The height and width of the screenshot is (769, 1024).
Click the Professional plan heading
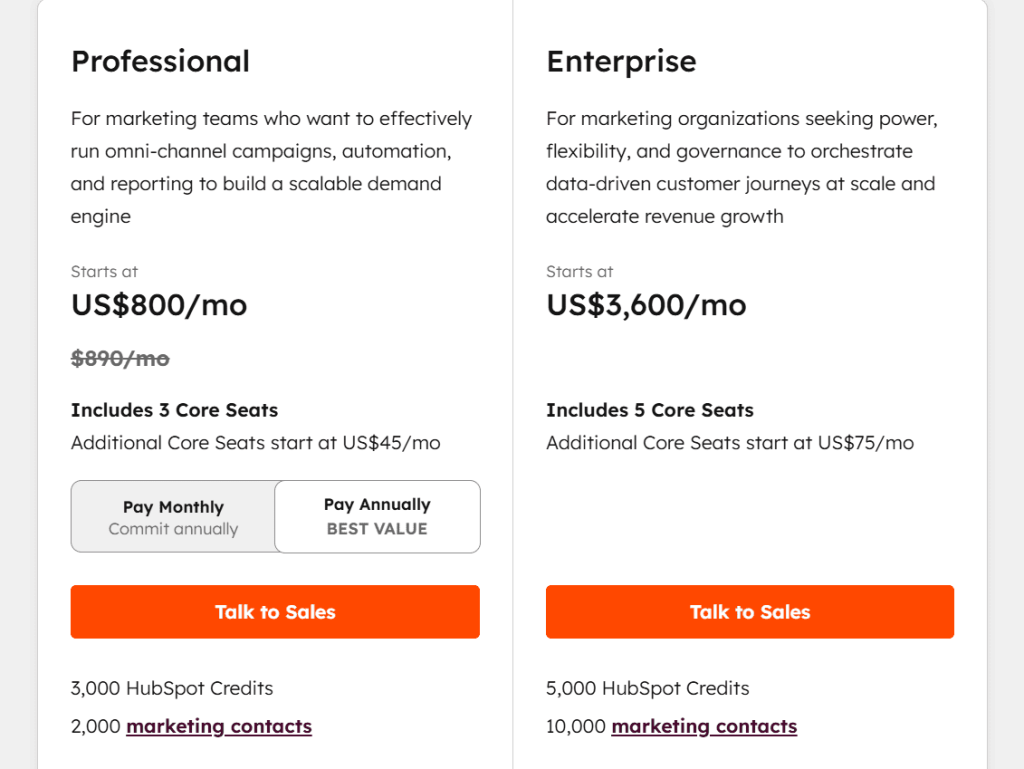(160, 61)
